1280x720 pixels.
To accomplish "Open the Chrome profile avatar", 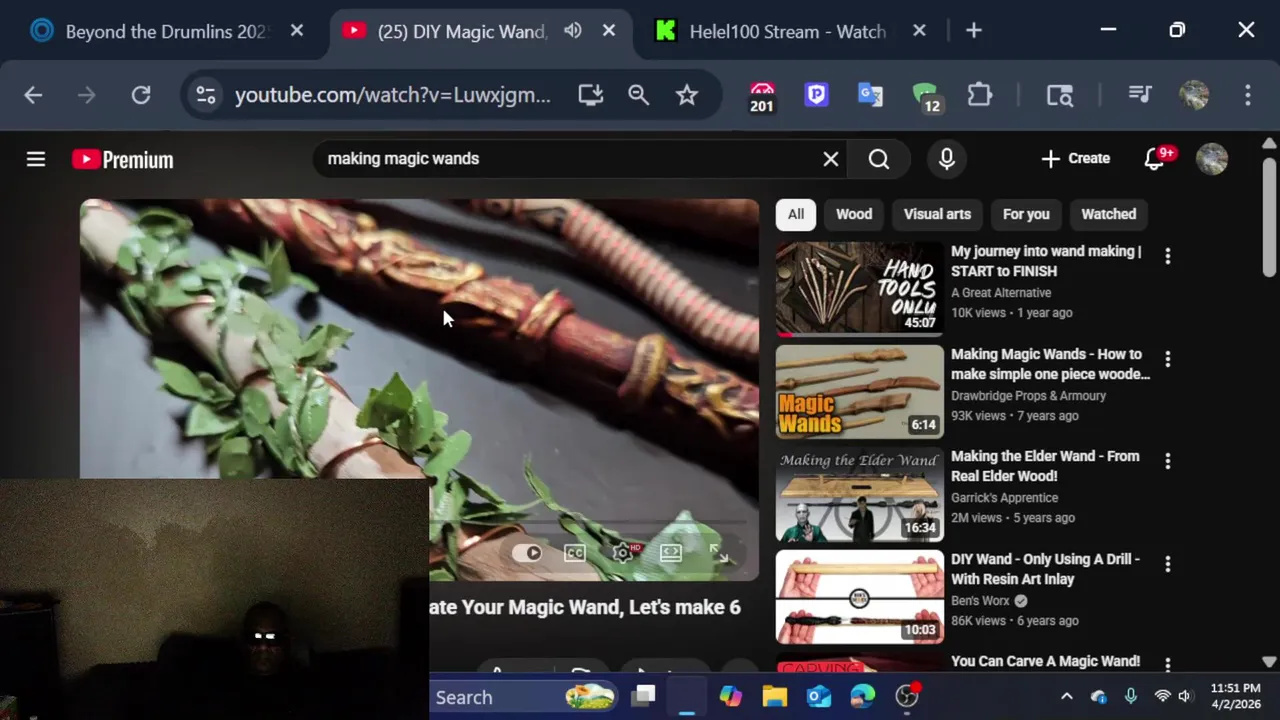I will point(1194,95).
